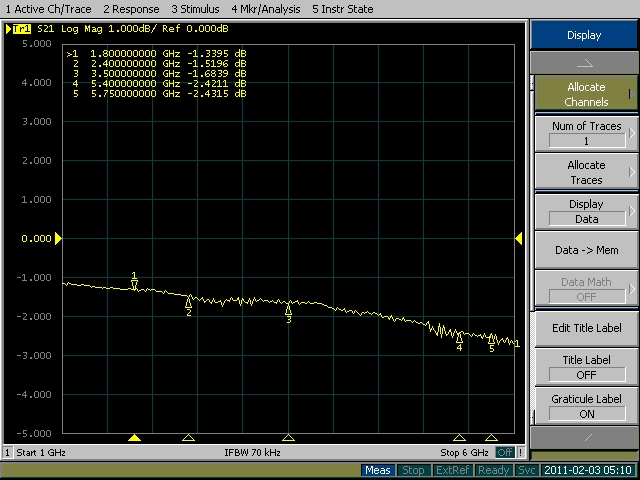
Task: Open the Response menu
Action: (x=131, y=9)
